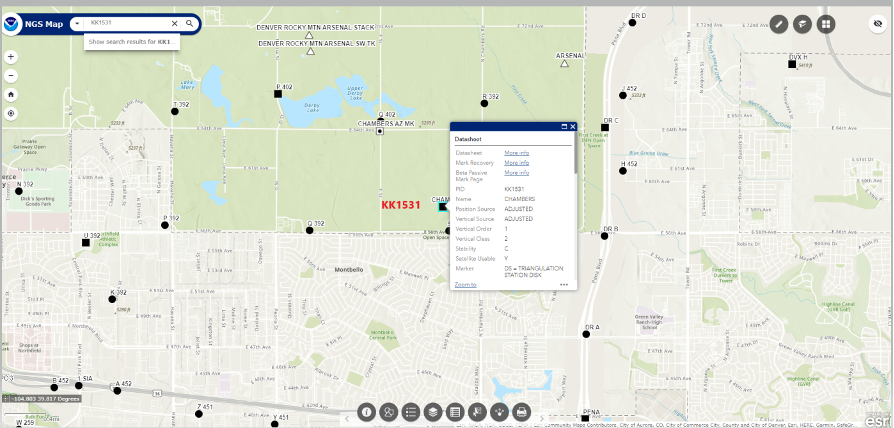Screen dimensions: 894x428
Task: Click inside the KK1531 search field
Action: click(125, 23)
